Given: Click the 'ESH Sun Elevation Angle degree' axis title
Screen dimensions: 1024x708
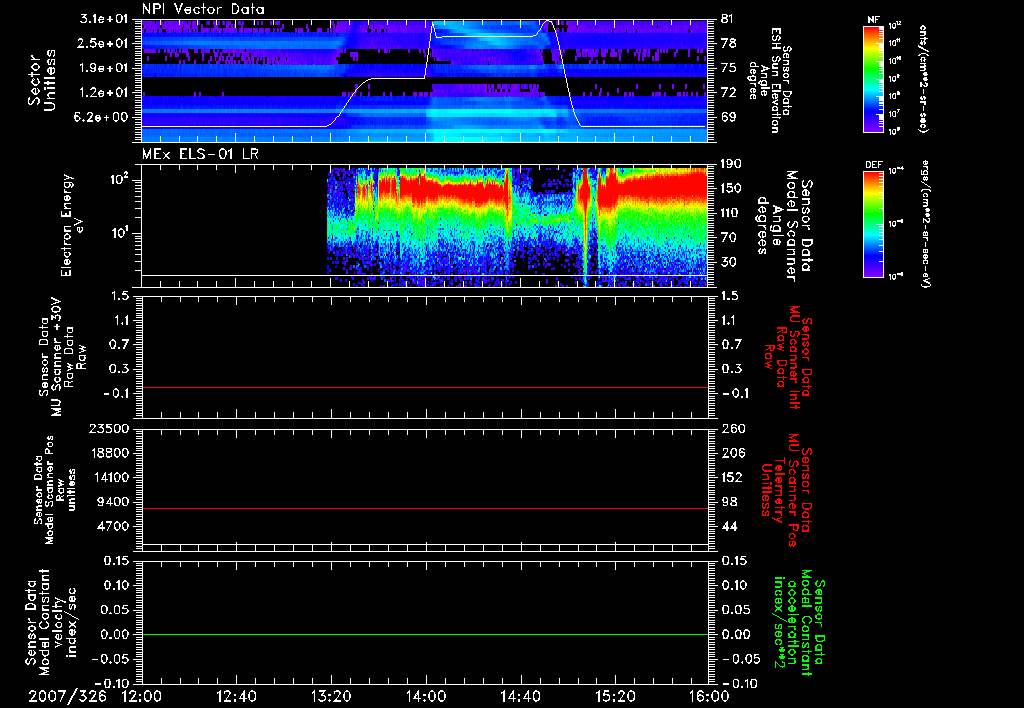Looking at the screenshot, I should coord(769,80).
